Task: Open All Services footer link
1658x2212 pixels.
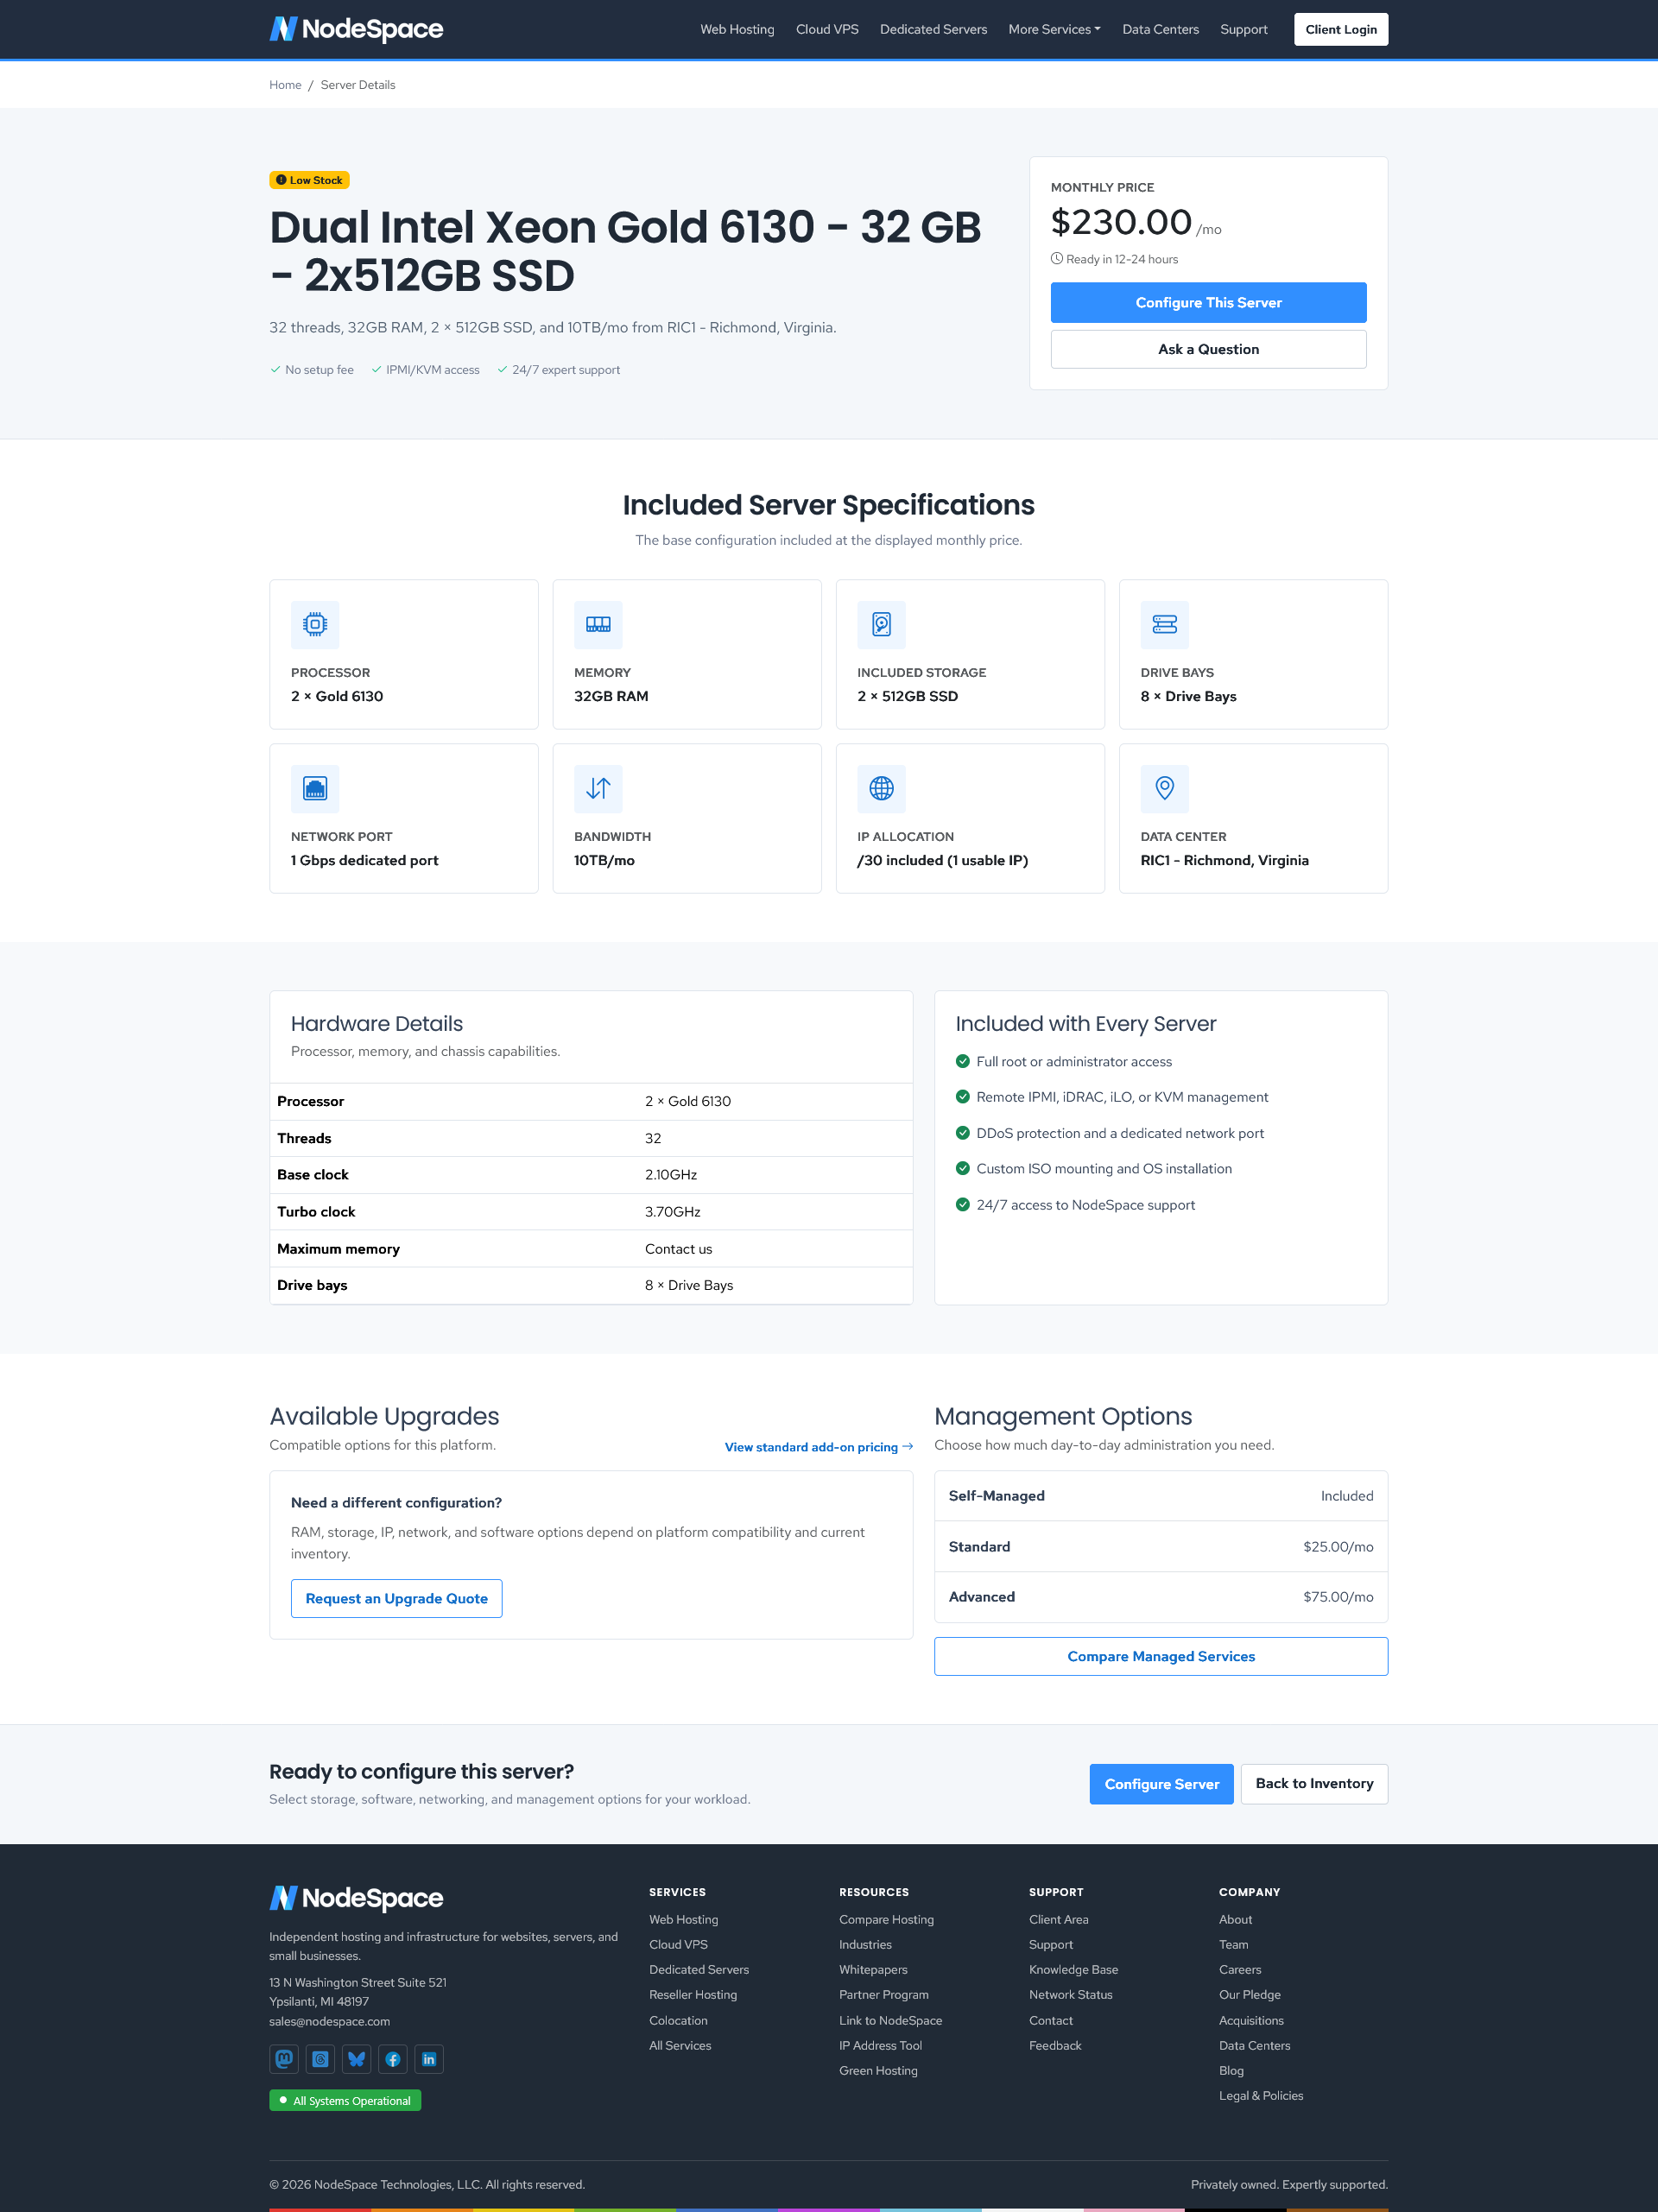Action: [x=680, y=2045]
